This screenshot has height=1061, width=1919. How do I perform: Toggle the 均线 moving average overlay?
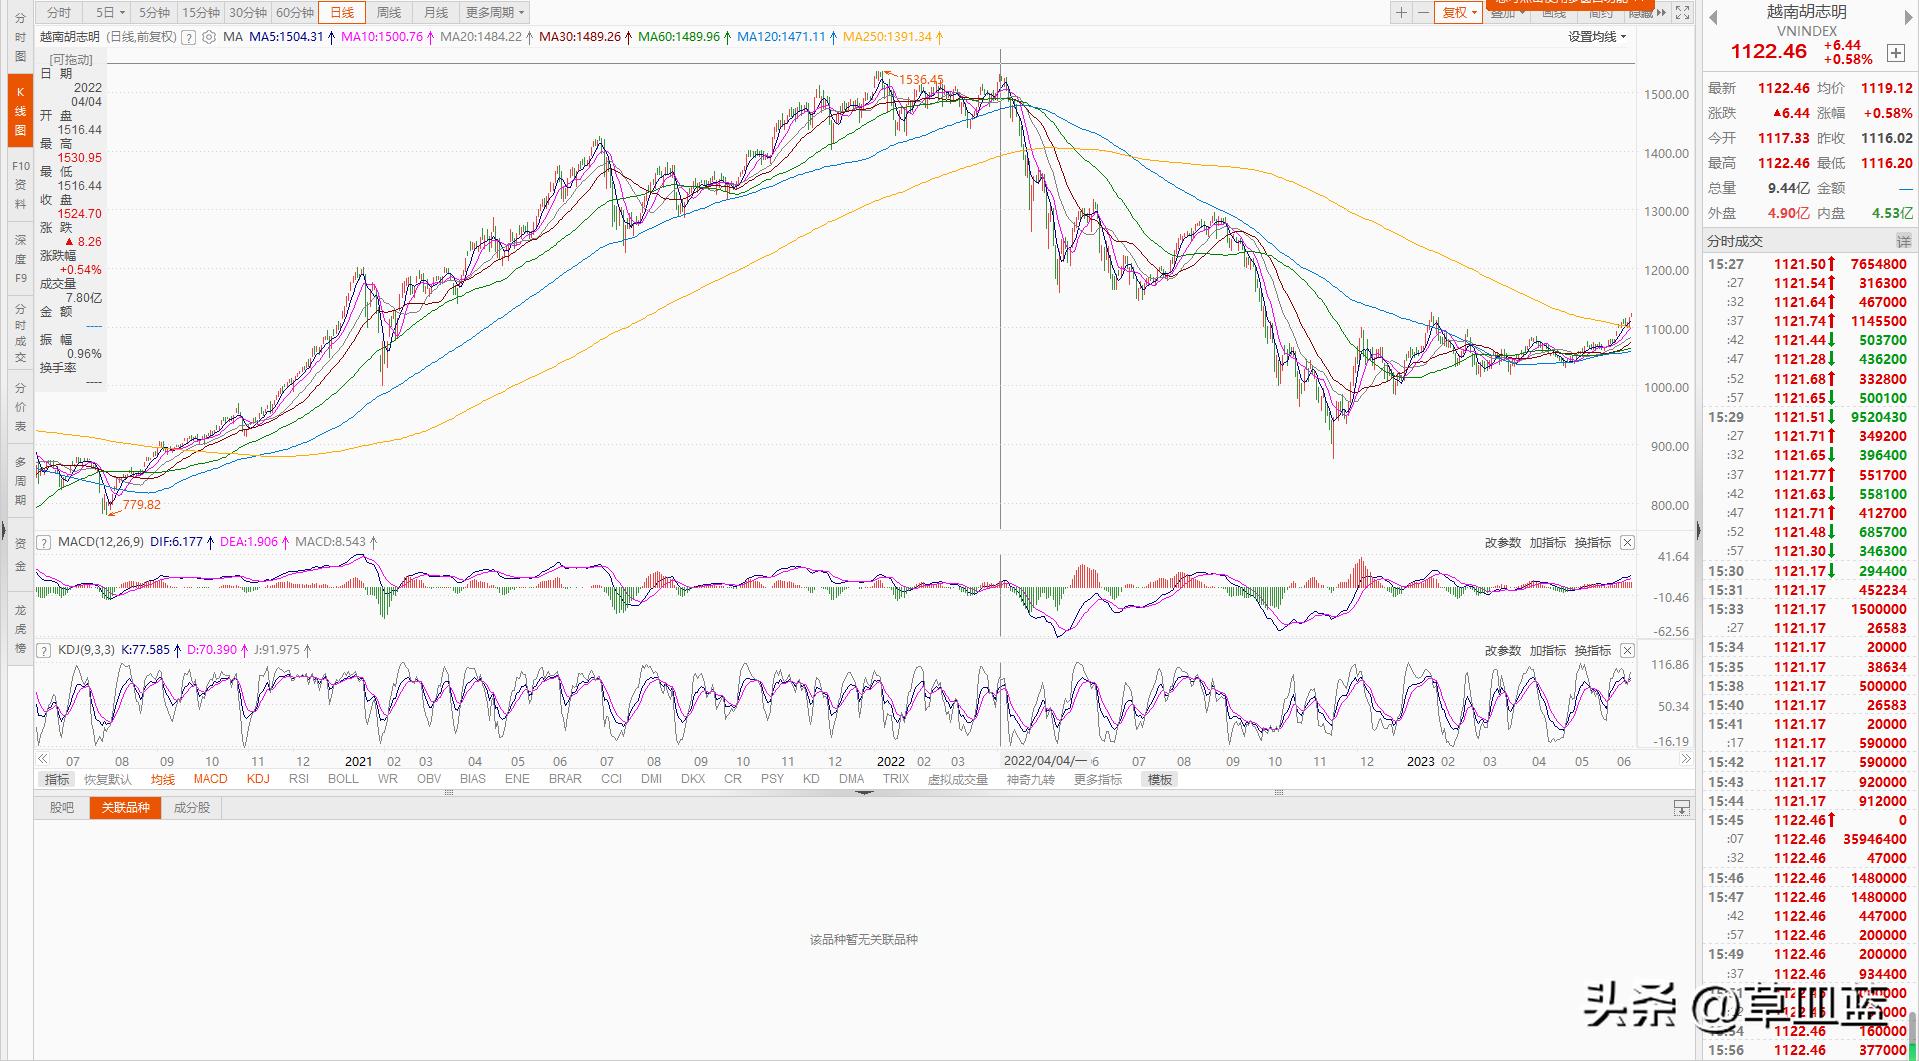tap(162, 779)
